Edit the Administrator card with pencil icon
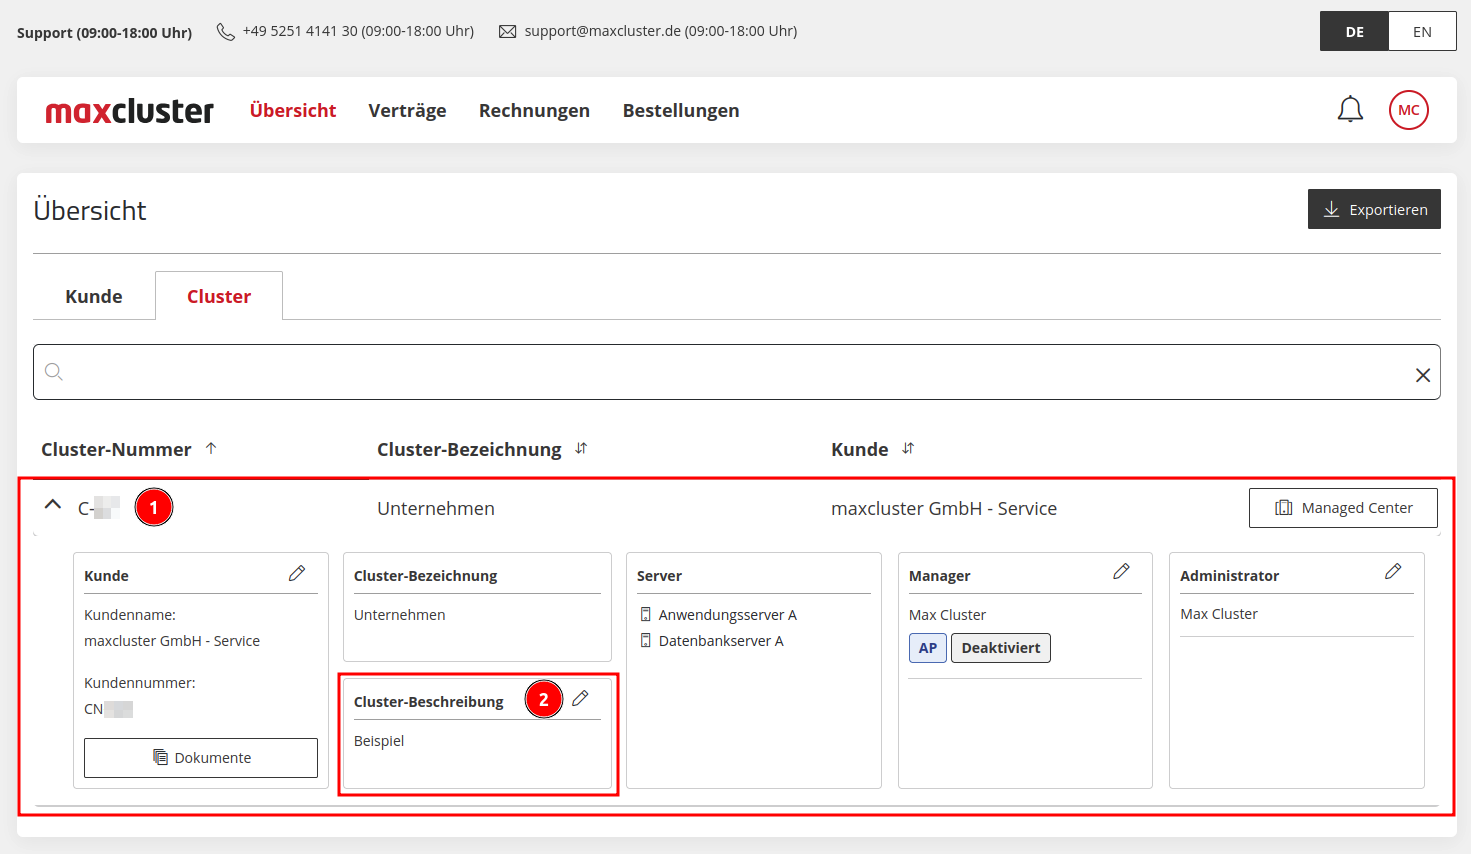The width and height of the screenshot is (1471, 854). pyautogui.click(x=1393, y=571)
